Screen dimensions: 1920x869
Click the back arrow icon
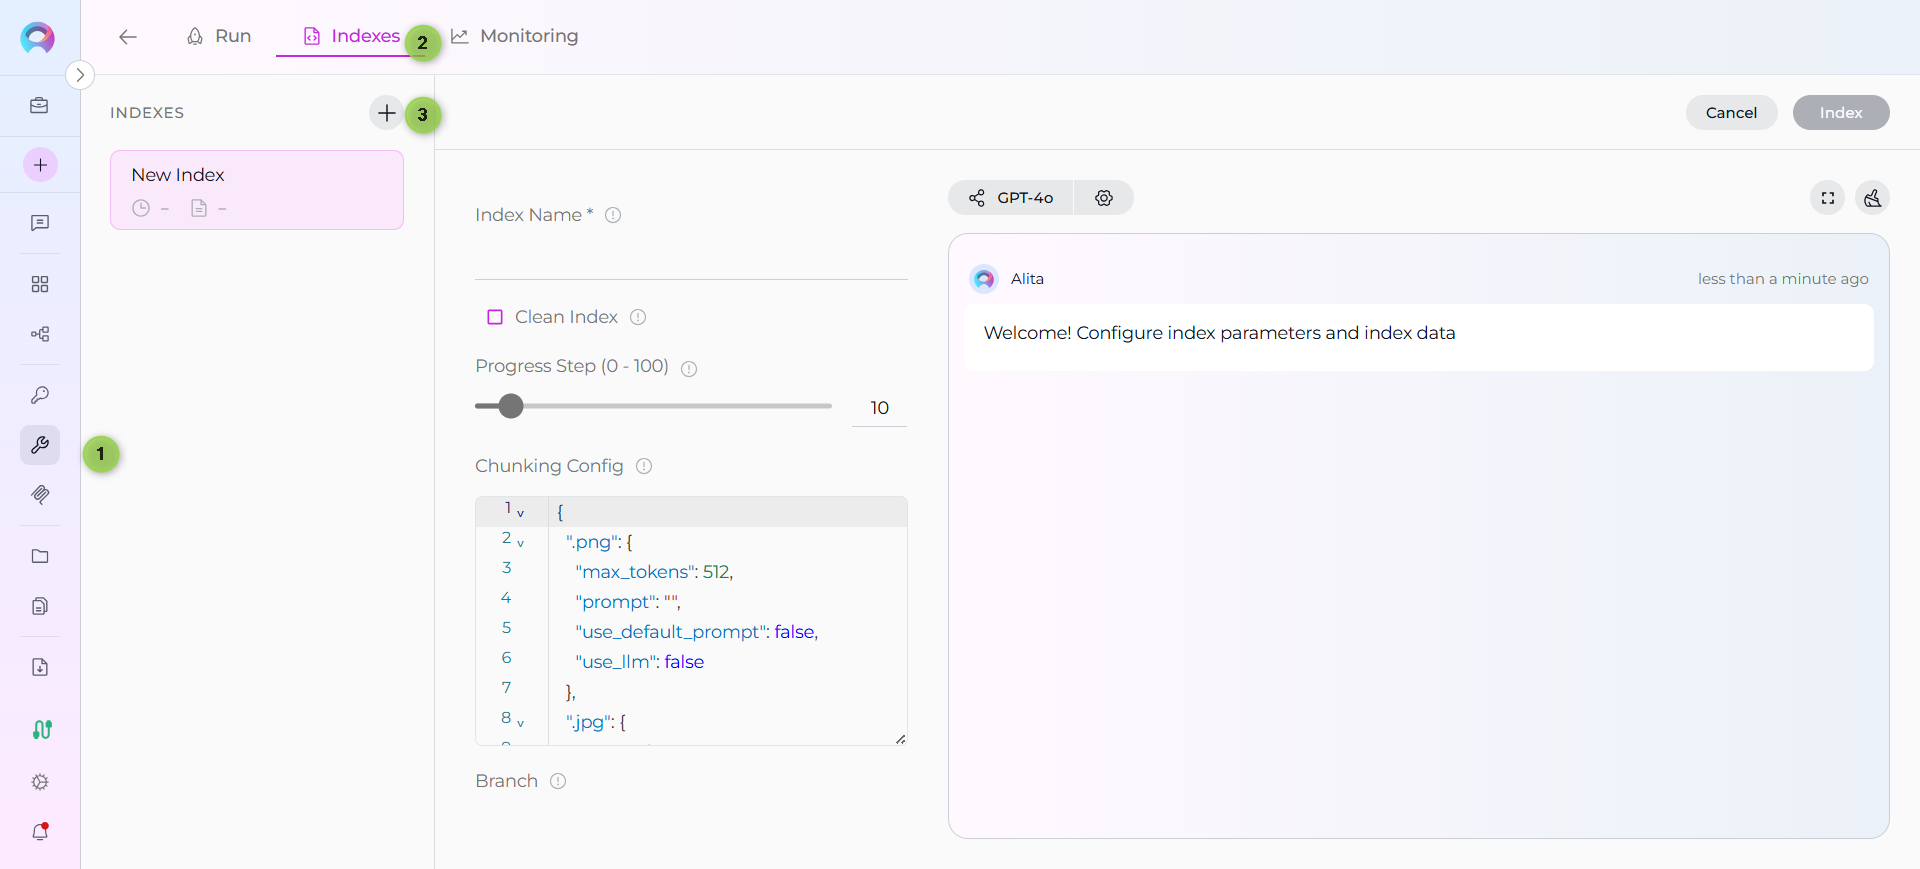click(x=127, y=37)
